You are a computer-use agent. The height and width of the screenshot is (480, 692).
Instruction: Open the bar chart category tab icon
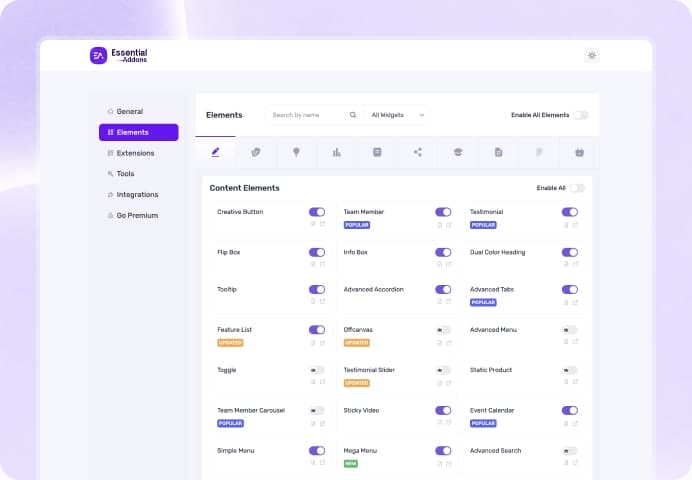(337, 152)
